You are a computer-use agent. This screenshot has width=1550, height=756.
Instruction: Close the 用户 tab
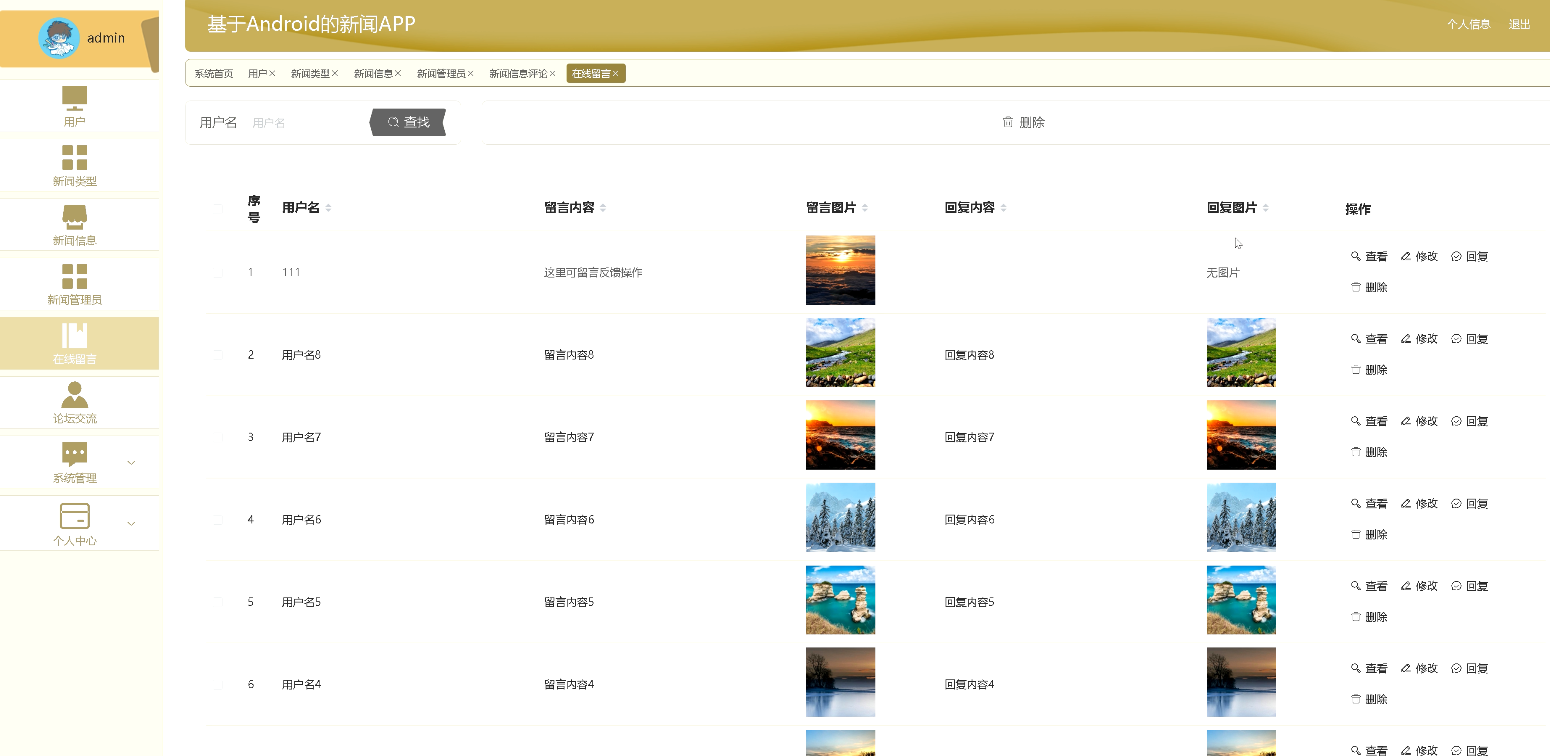pyautogui.click(x=272, y=74)
